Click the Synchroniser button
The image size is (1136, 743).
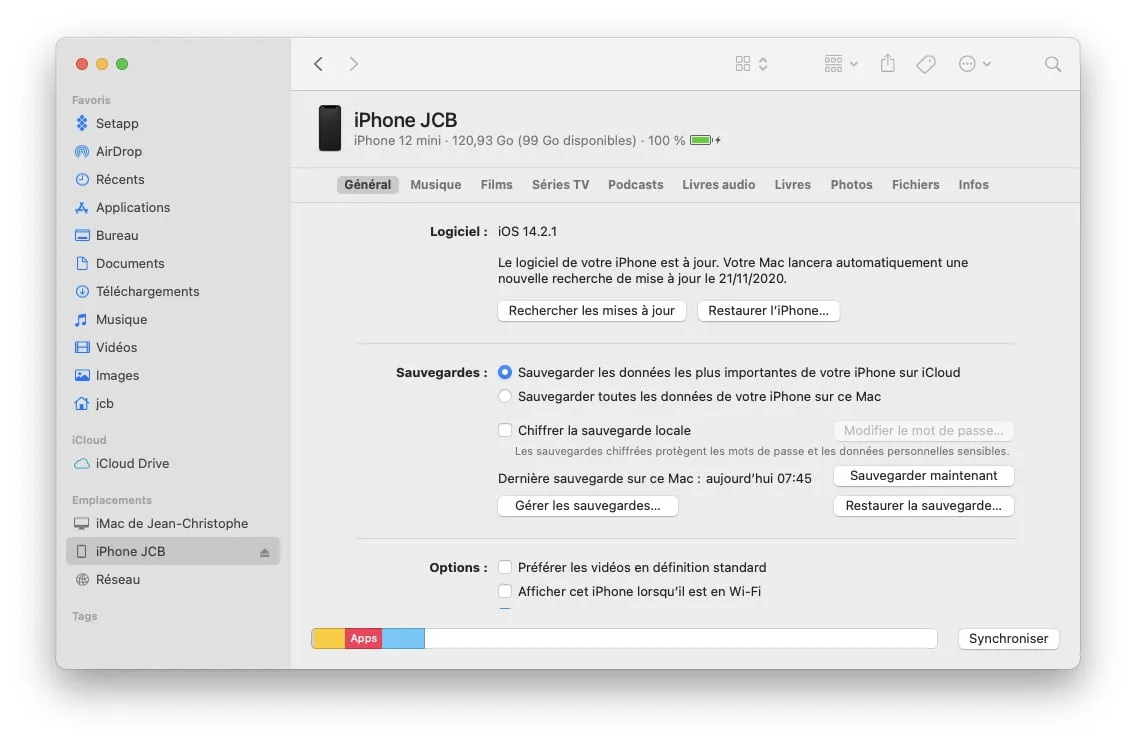(1008, 639)
